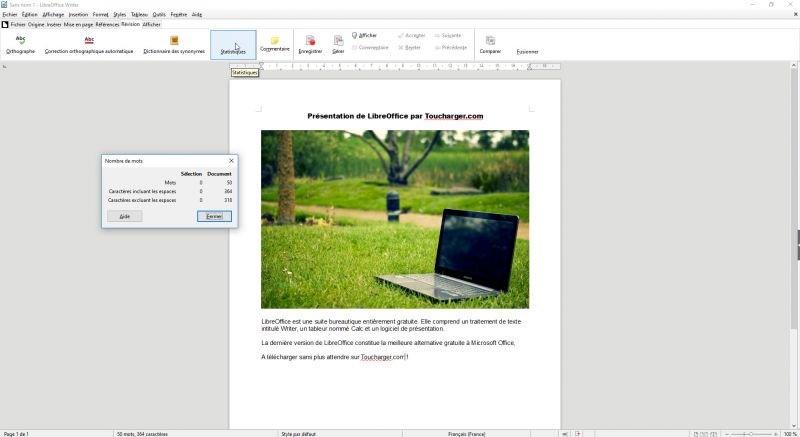The height and width of the screenshot is (437, 800).
Task: Go to Suivante change
Action: [x=448, y=35]
